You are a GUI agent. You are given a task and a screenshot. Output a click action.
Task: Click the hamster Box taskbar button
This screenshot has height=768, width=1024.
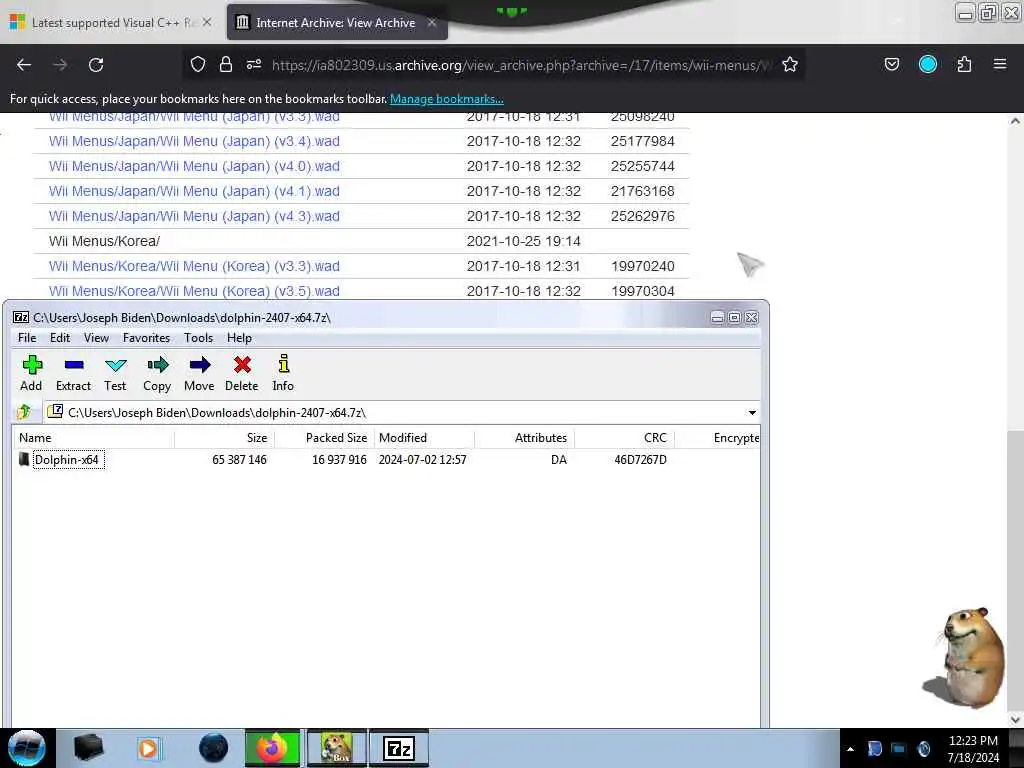click(336, 748)
